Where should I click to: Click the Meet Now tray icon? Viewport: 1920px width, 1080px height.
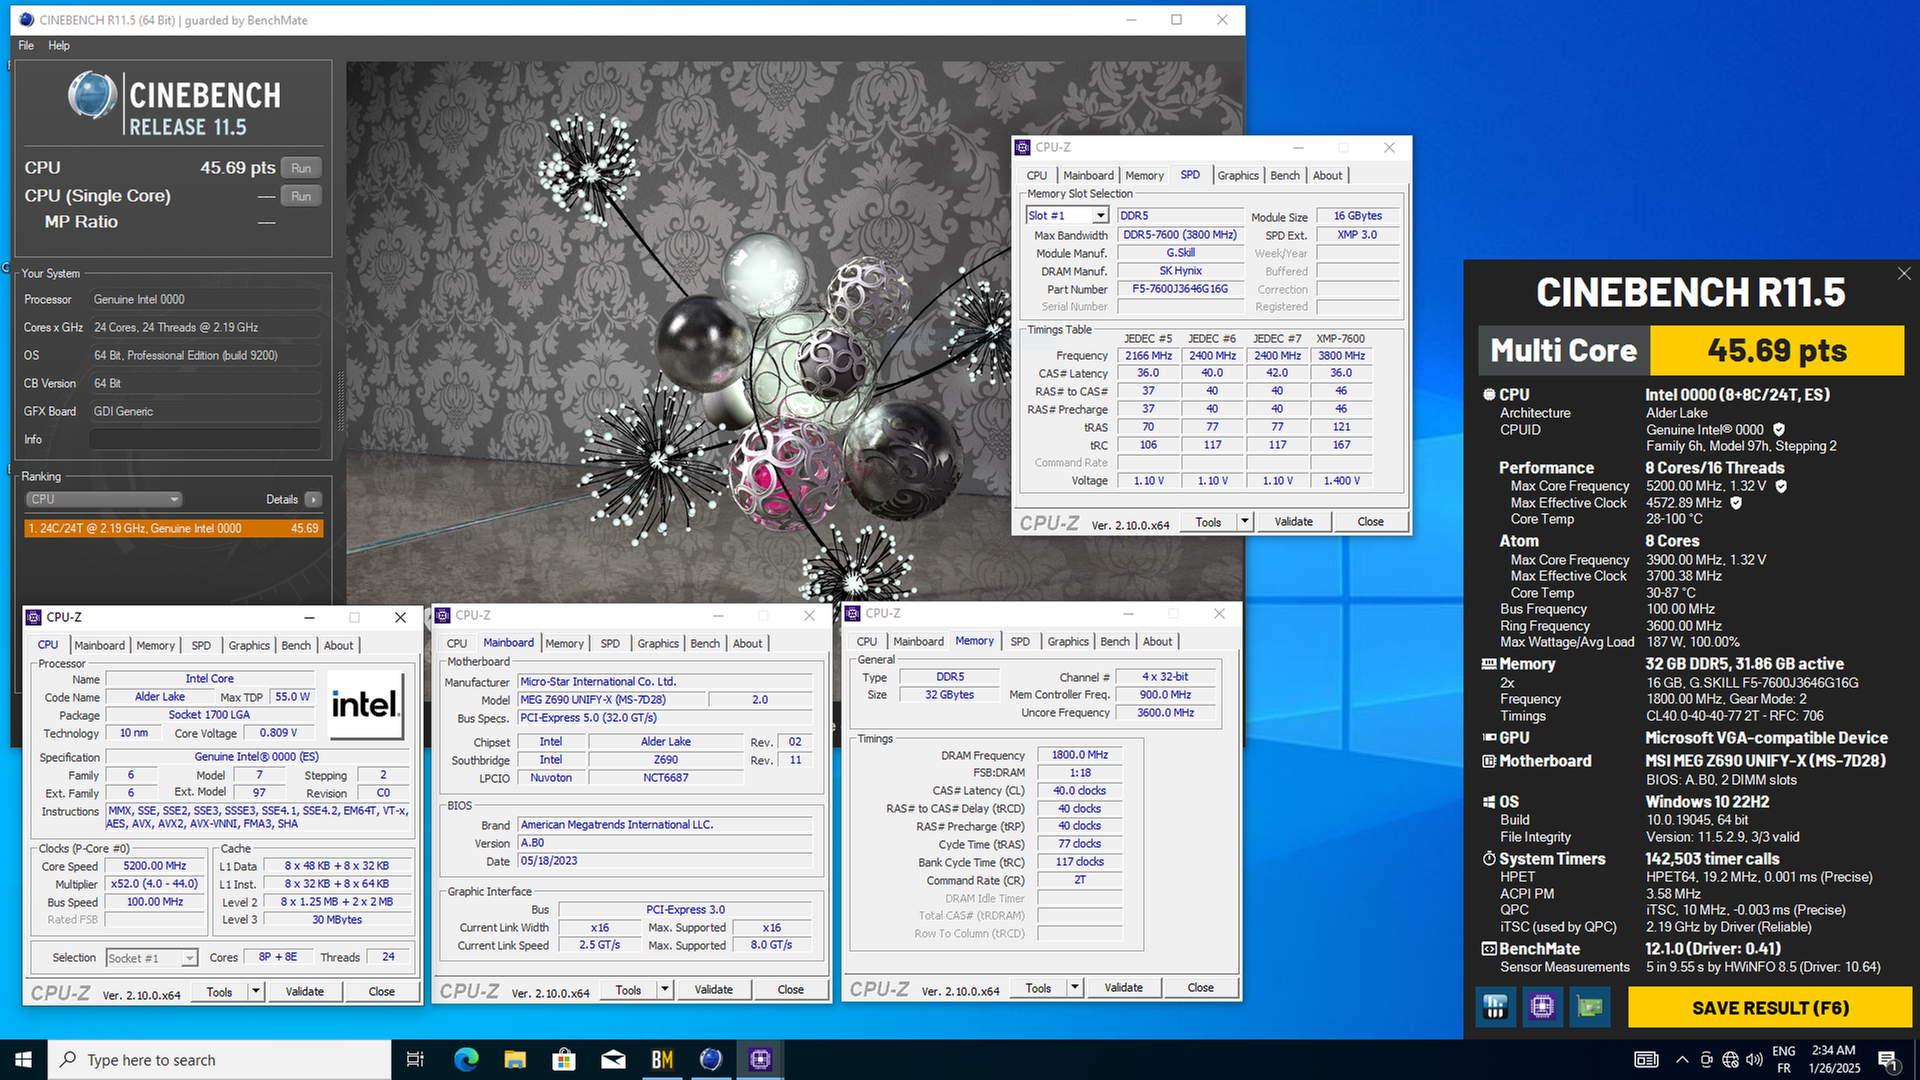tap(1706, 1060)
